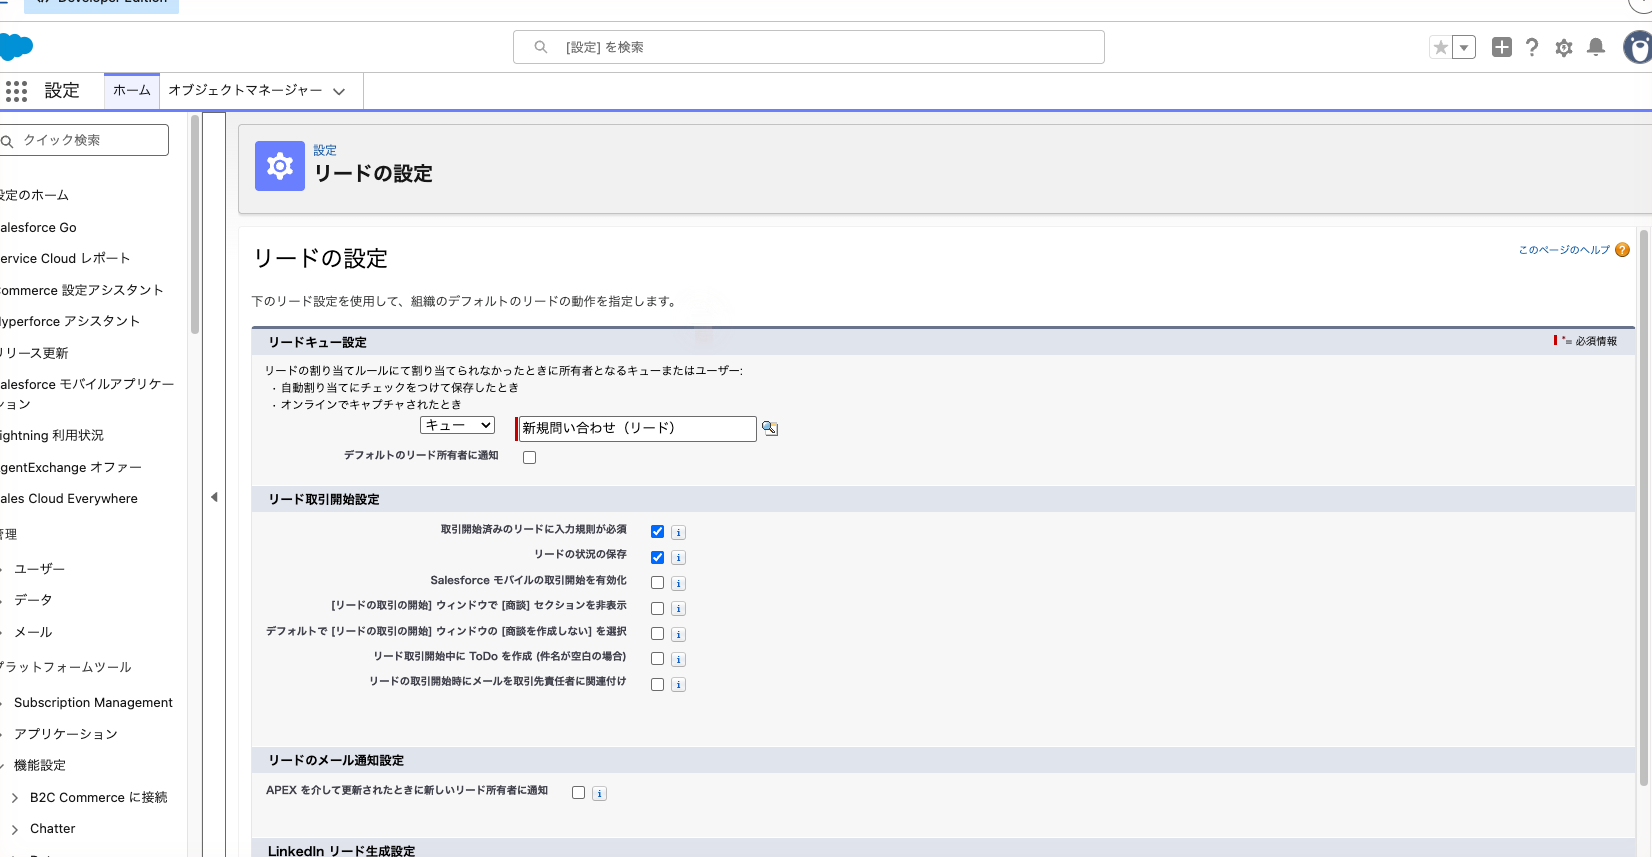1652x857 pixels.
Task: Click the Salesforce cloud logo
Action: (16, 47)
